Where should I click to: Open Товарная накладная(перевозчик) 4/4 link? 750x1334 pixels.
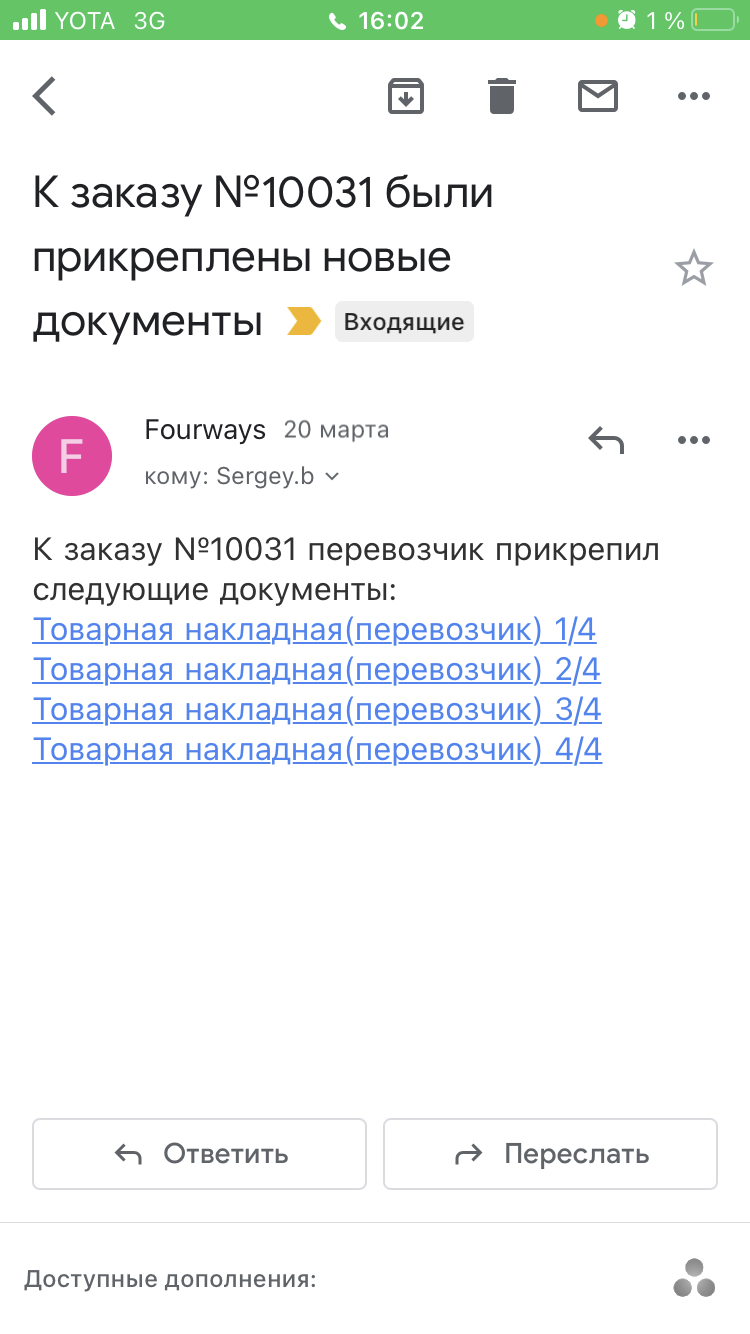(x=317, y=750)
